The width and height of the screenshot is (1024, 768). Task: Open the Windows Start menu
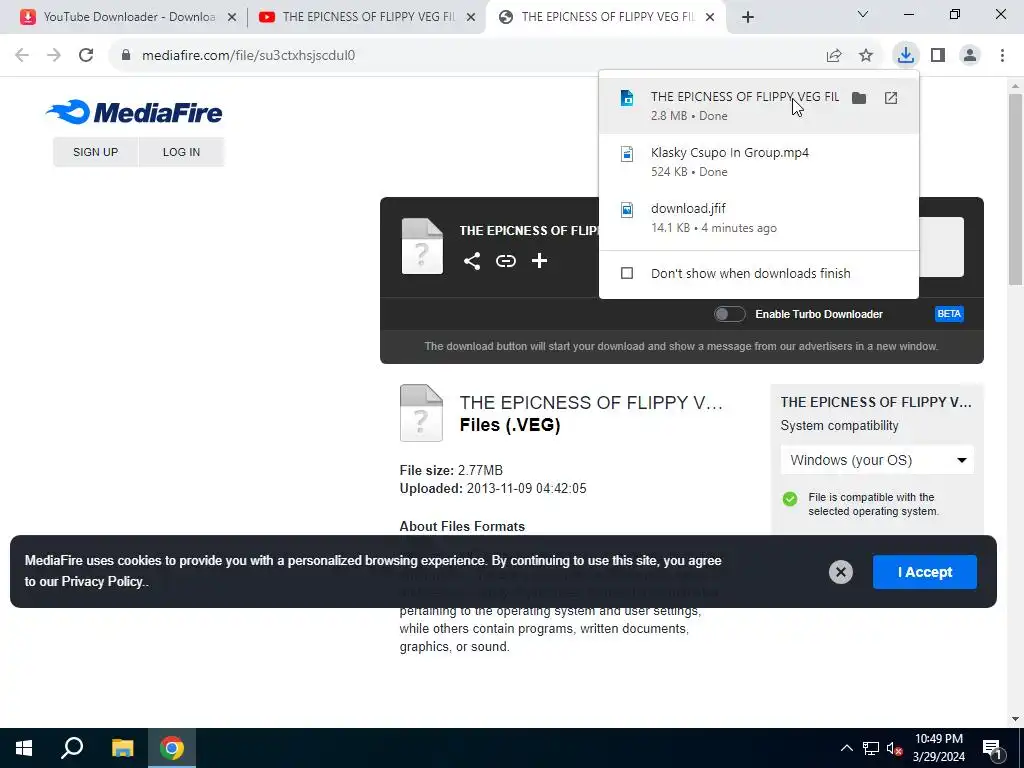[24, 748]
